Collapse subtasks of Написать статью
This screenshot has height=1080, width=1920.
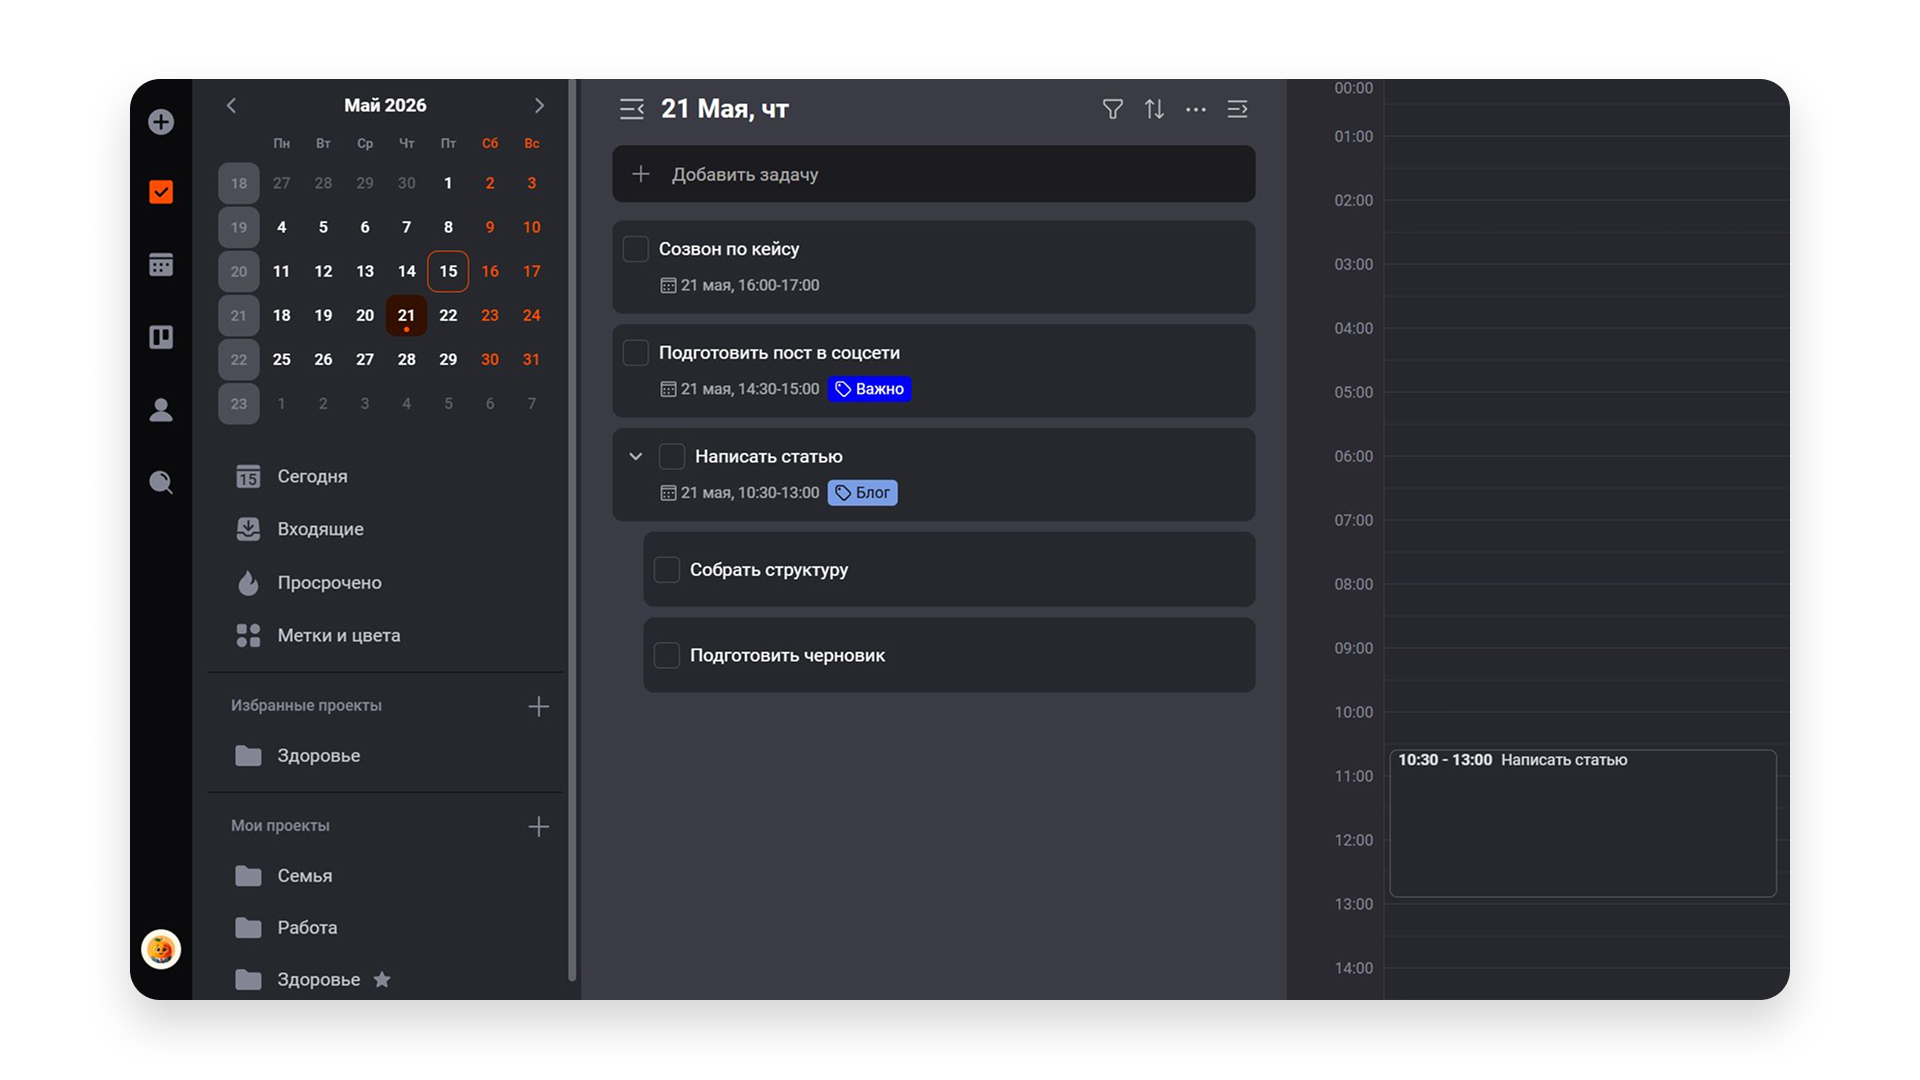pyautogui.click(x=635, y=456)
